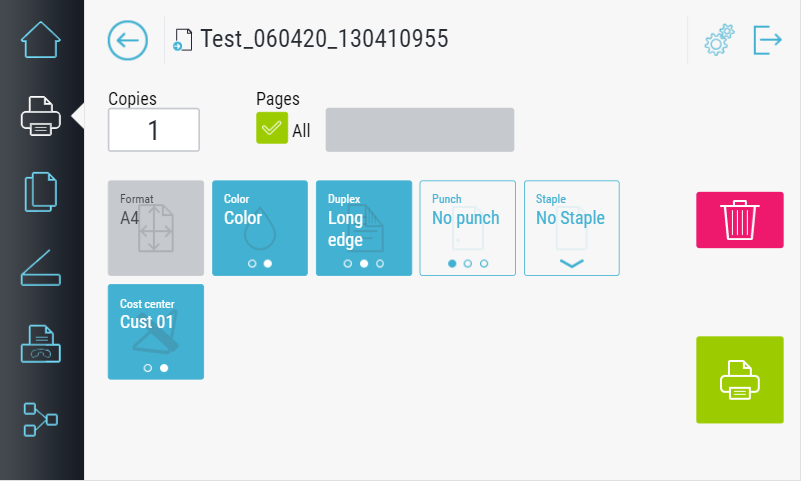This screenshot has width=801, height=481.
Task: Toggle the Color print option tile
Action: coord(260,228)
